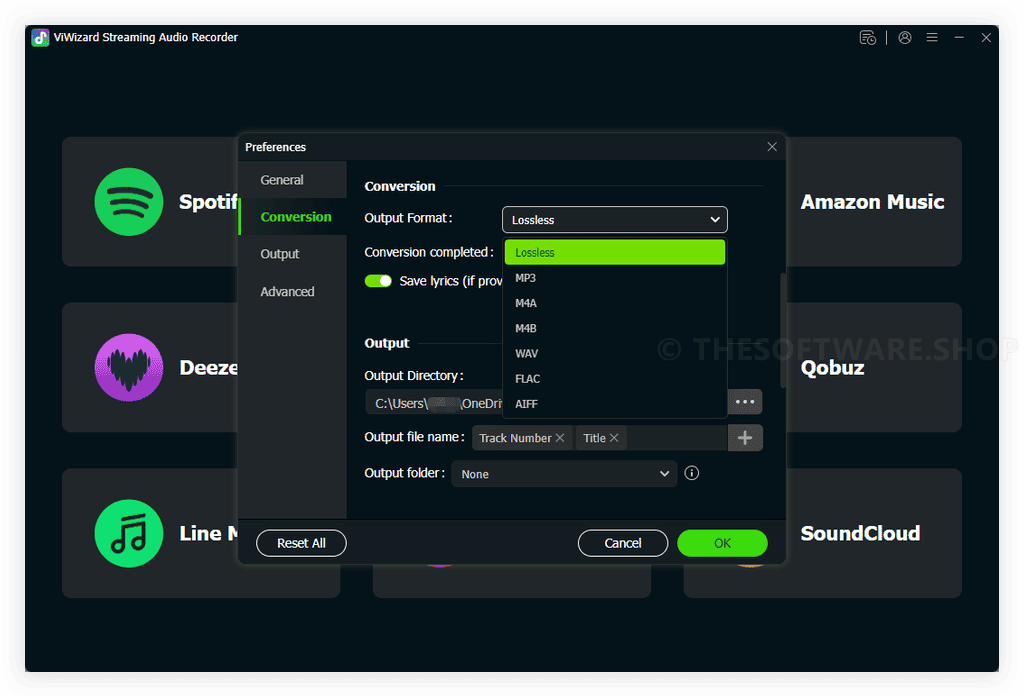This screenshot has height=697, width=1024.
Task: Open the SoundCloud card
Action: click(874, 533)
